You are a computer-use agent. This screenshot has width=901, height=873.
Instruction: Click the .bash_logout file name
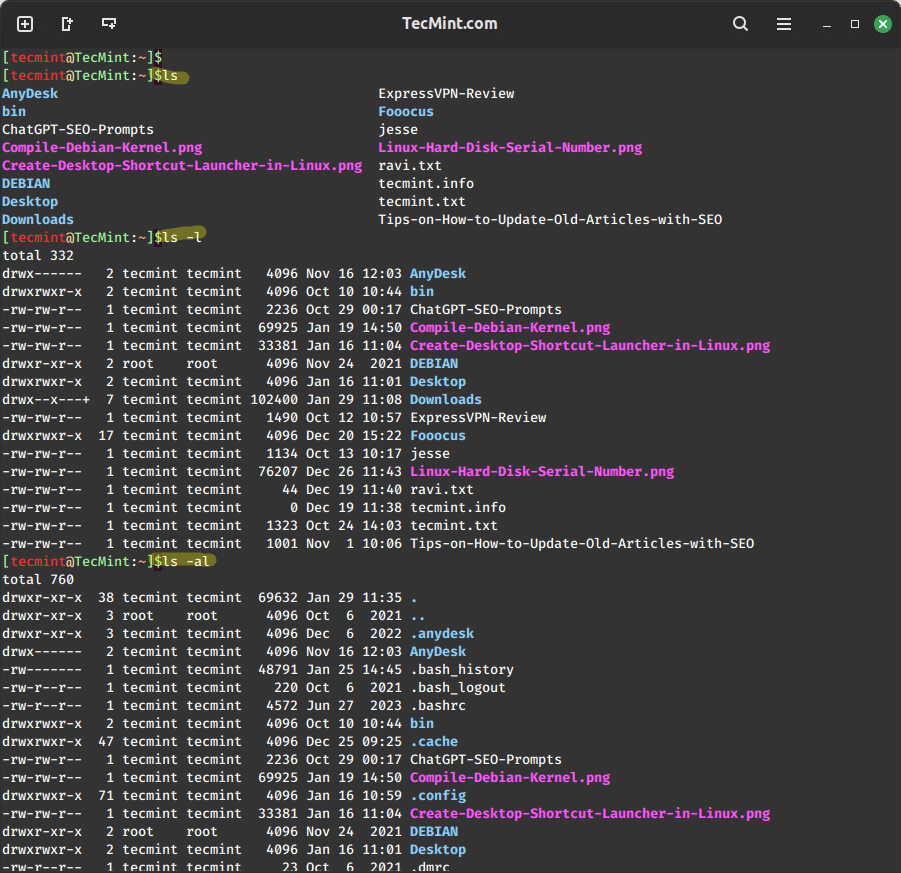(x=457, y=687)
